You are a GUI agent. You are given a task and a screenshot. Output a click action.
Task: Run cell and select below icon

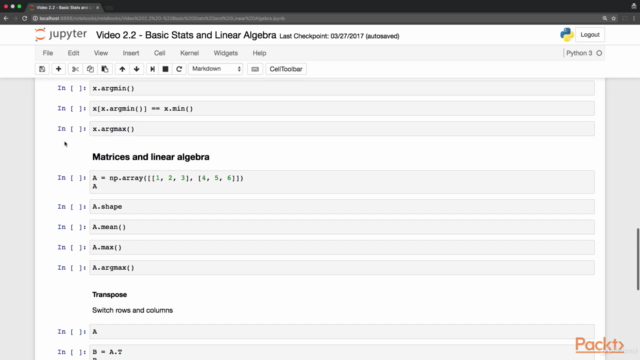point(152,69)
